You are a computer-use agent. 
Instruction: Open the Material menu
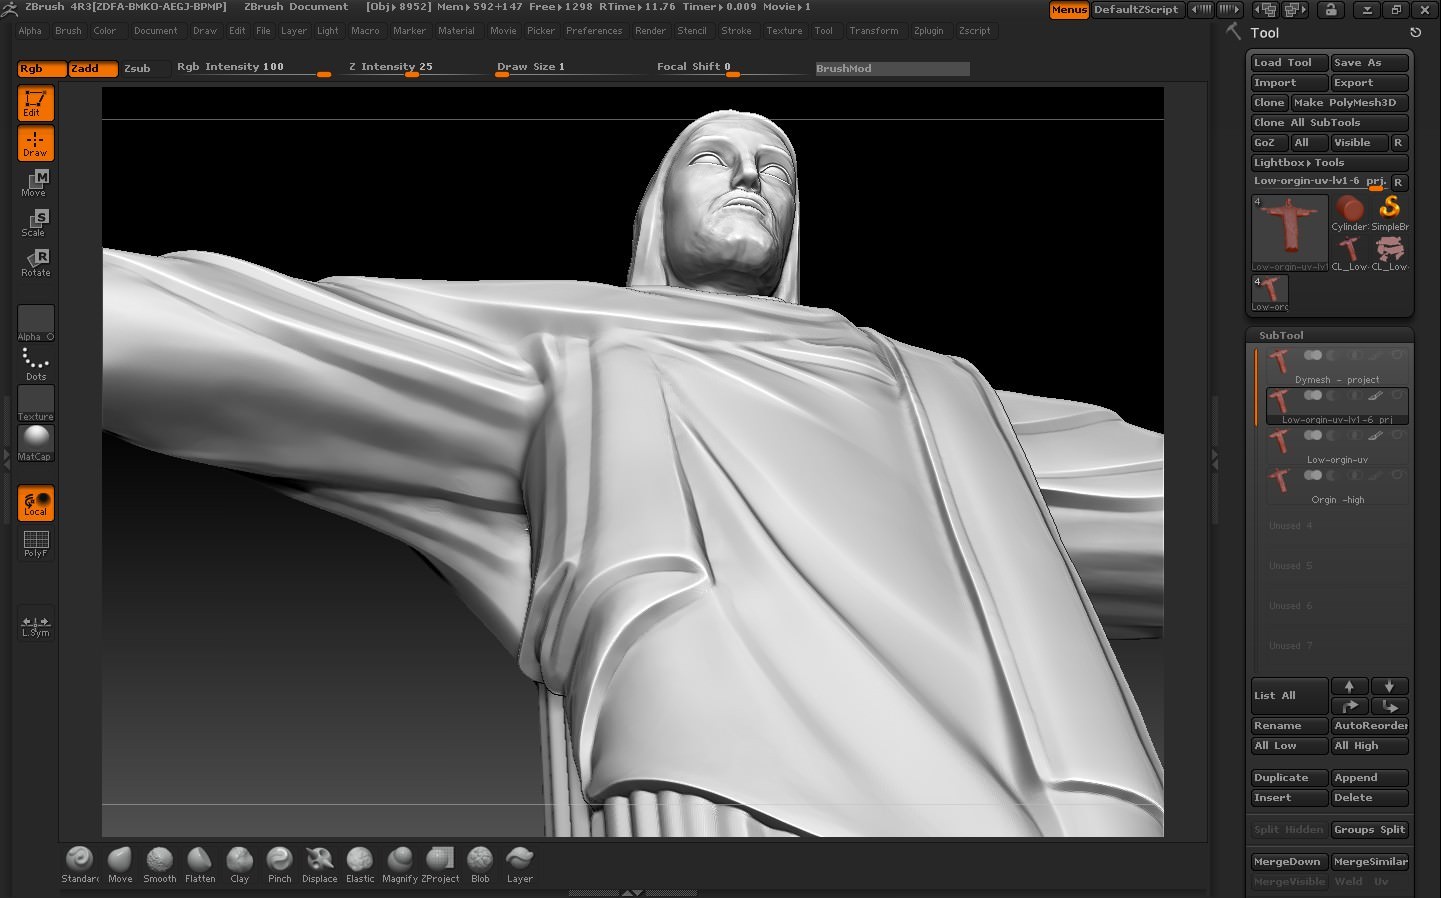click(x=456, y=31)
